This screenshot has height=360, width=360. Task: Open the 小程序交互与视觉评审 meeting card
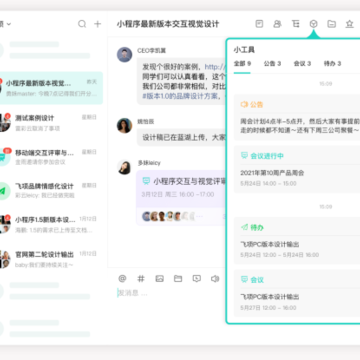click(181, 198)
